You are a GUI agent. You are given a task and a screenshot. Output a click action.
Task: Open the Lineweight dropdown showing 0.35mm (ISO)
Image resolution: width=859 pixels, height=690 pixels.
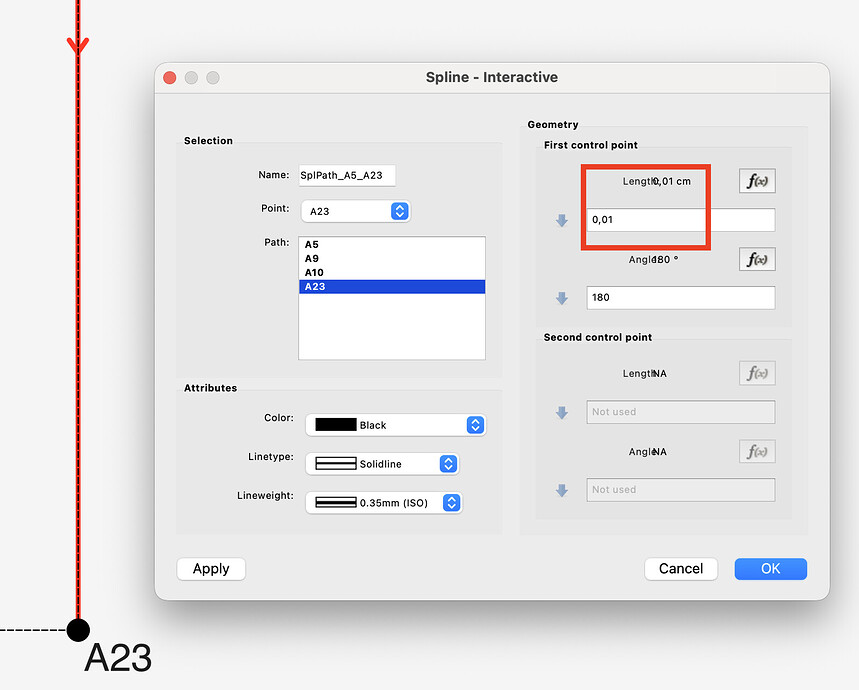[x=383, y=503]
